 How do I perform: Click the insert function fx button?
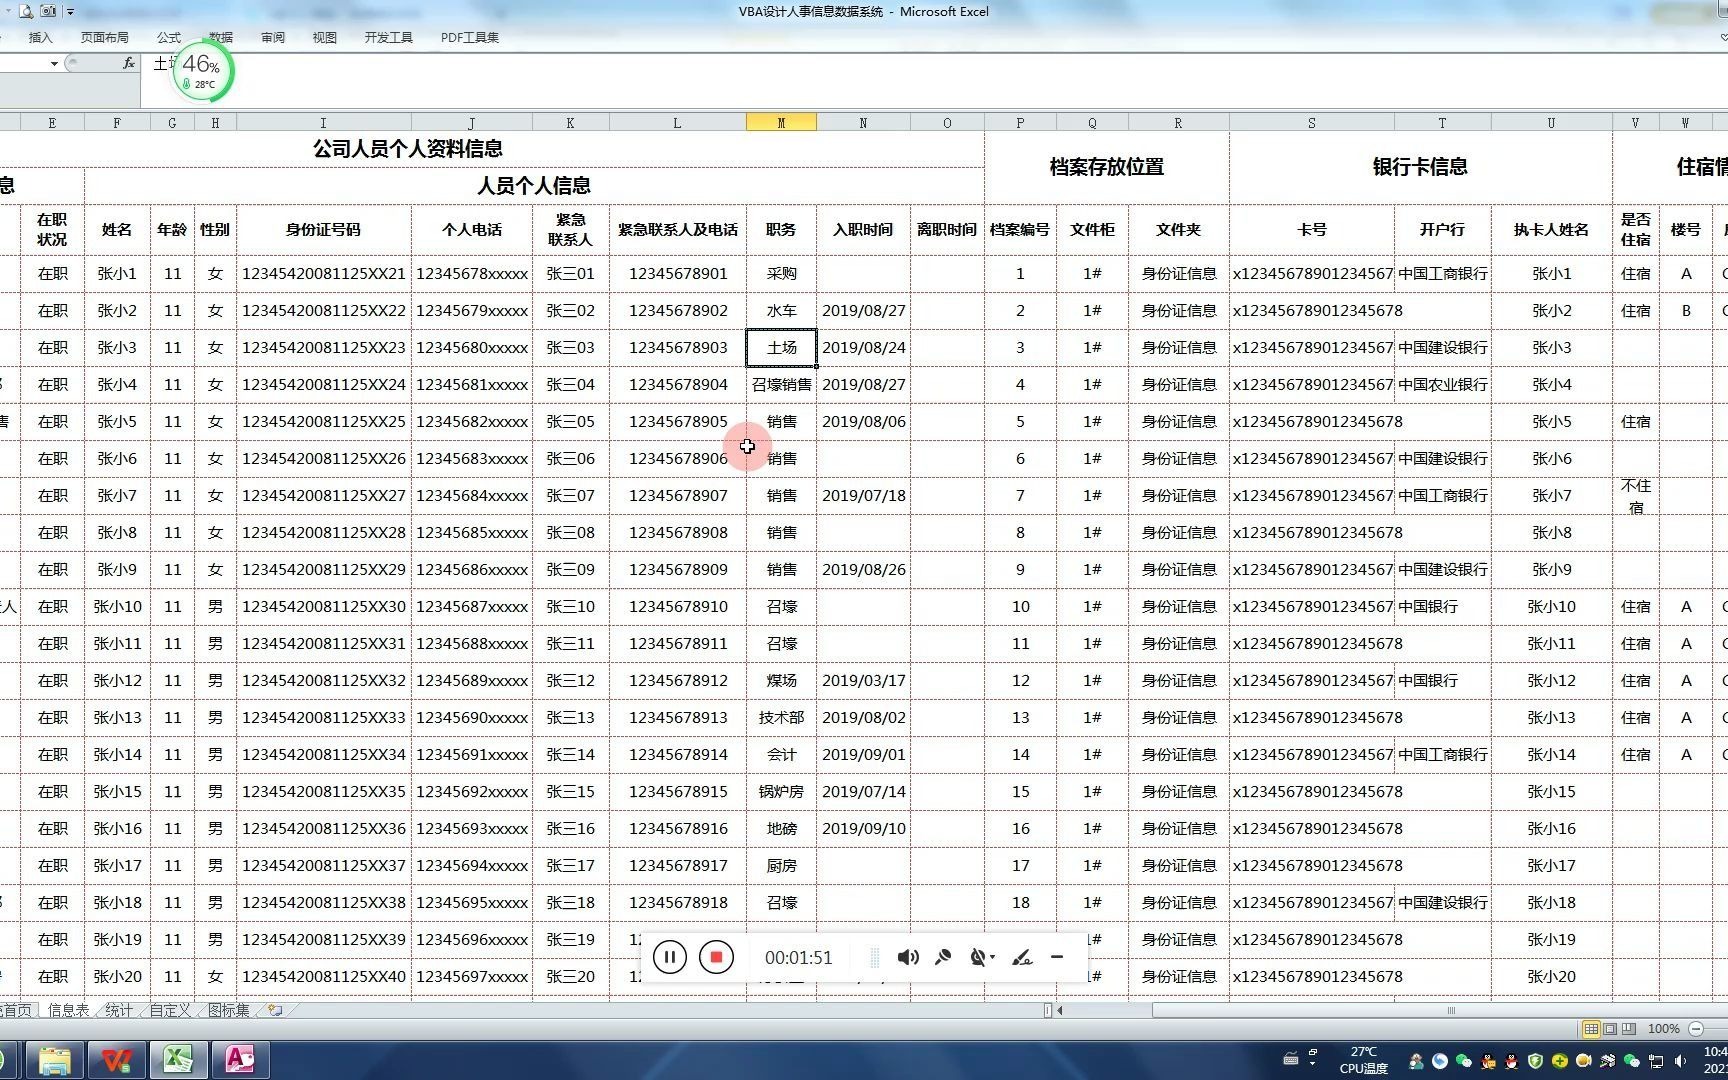coord(128,63)
